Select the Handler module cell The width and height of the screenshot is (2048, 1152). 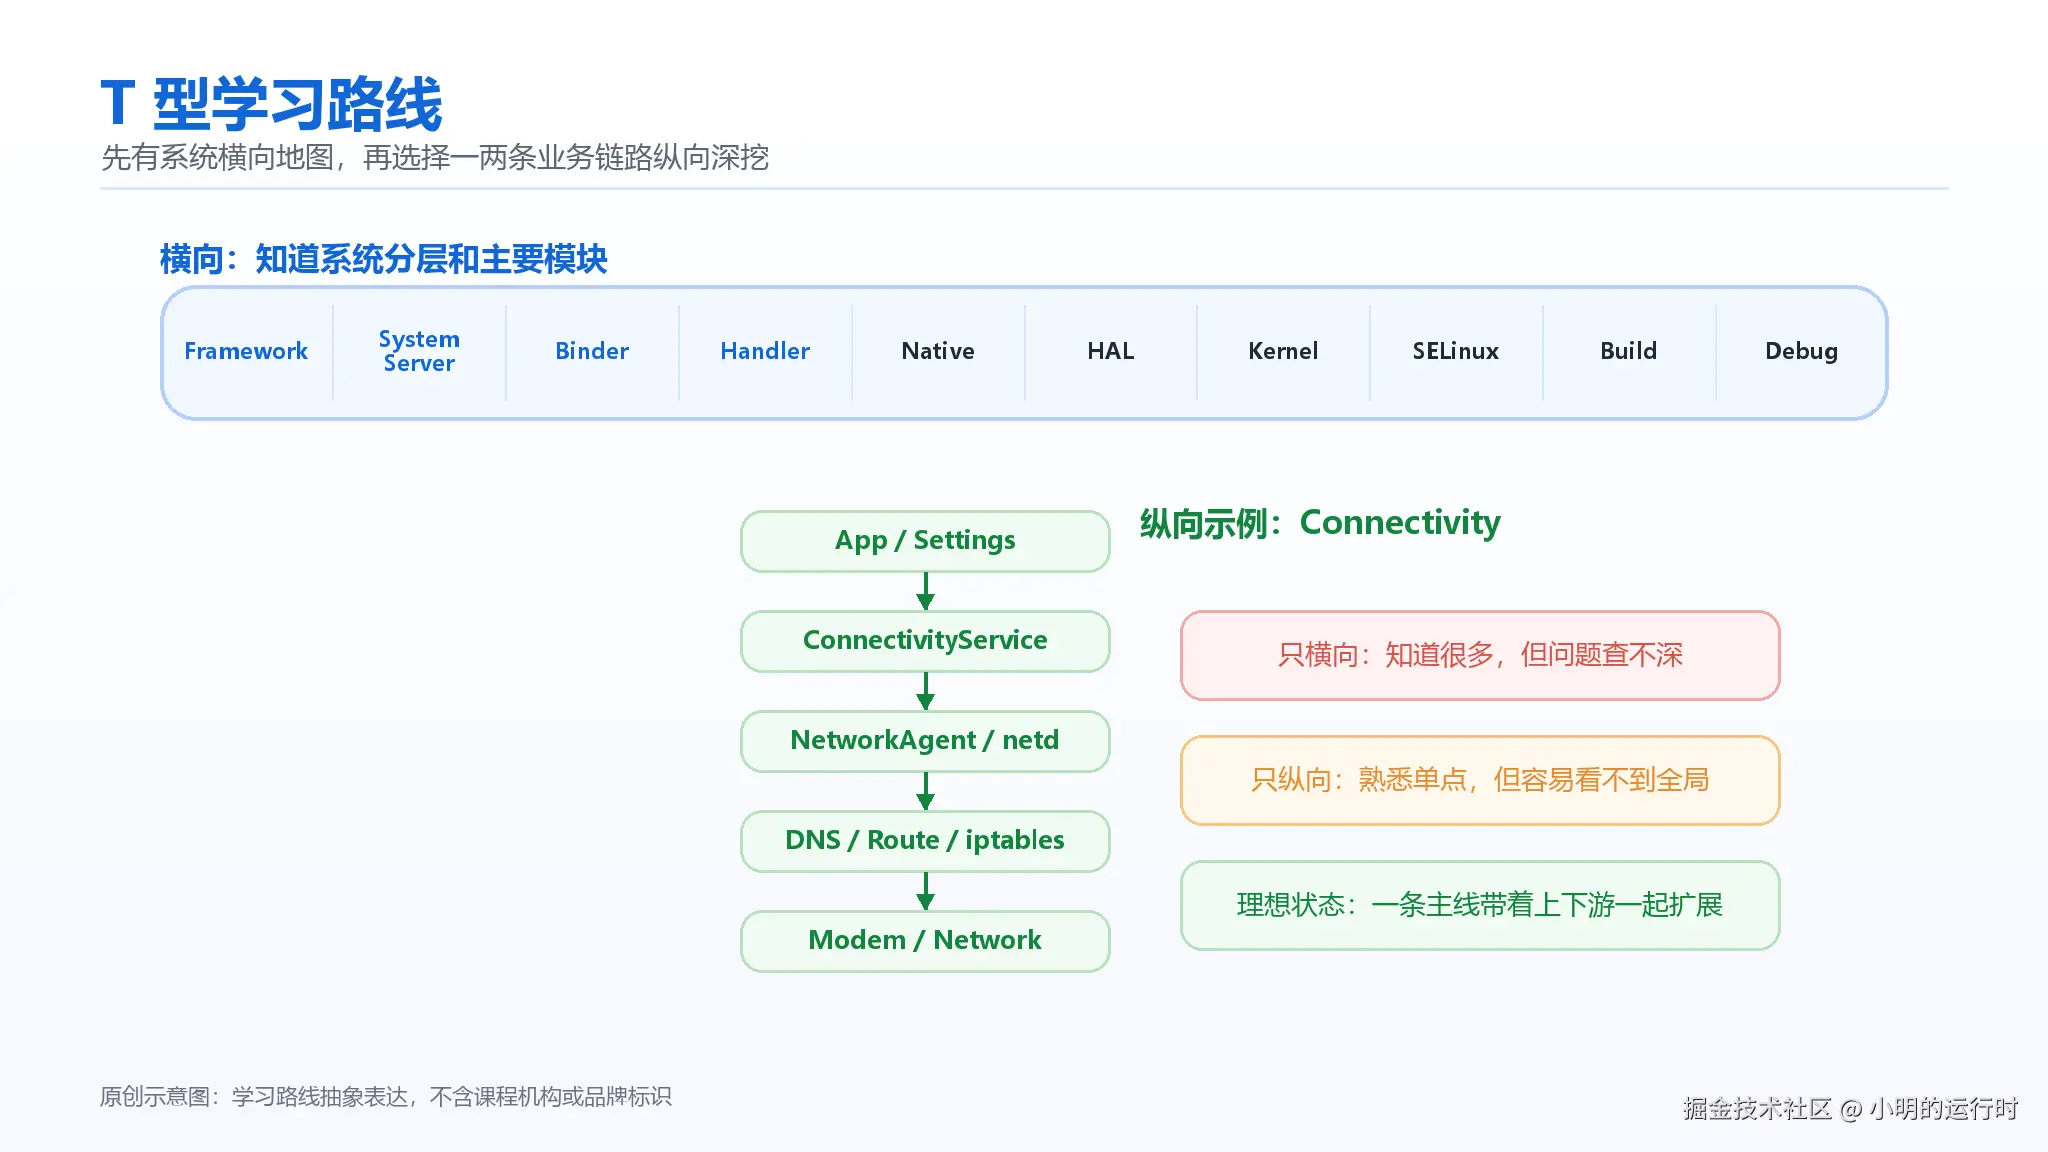coord(765,351)
